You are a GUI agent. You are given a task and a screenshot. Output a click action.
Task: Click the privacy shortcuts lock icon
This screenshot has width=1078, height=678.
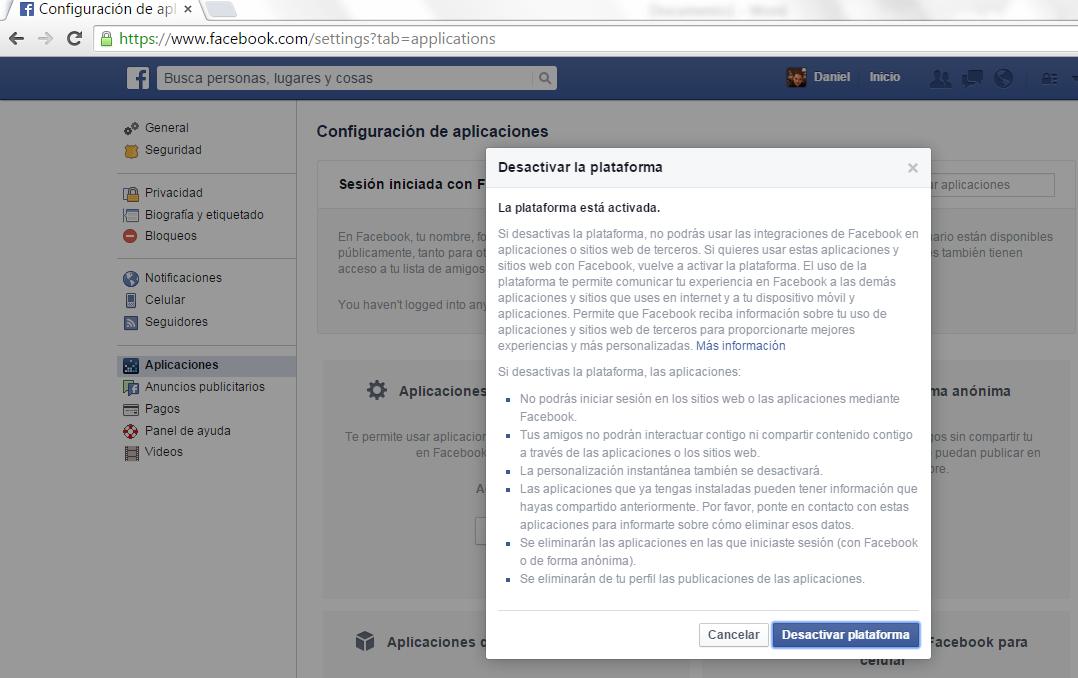pyautogui.click(x=1048, y=78)
